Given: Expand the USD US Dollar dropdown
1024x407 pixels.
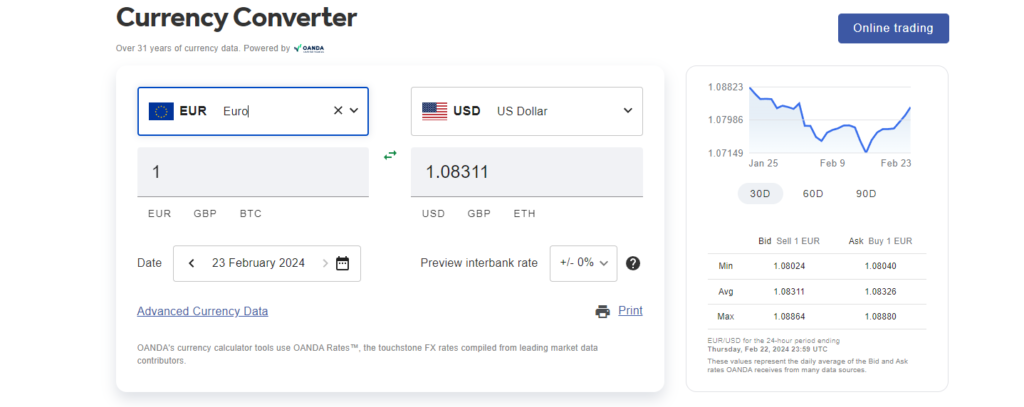Looking at the screenshot, I should 628,110.
